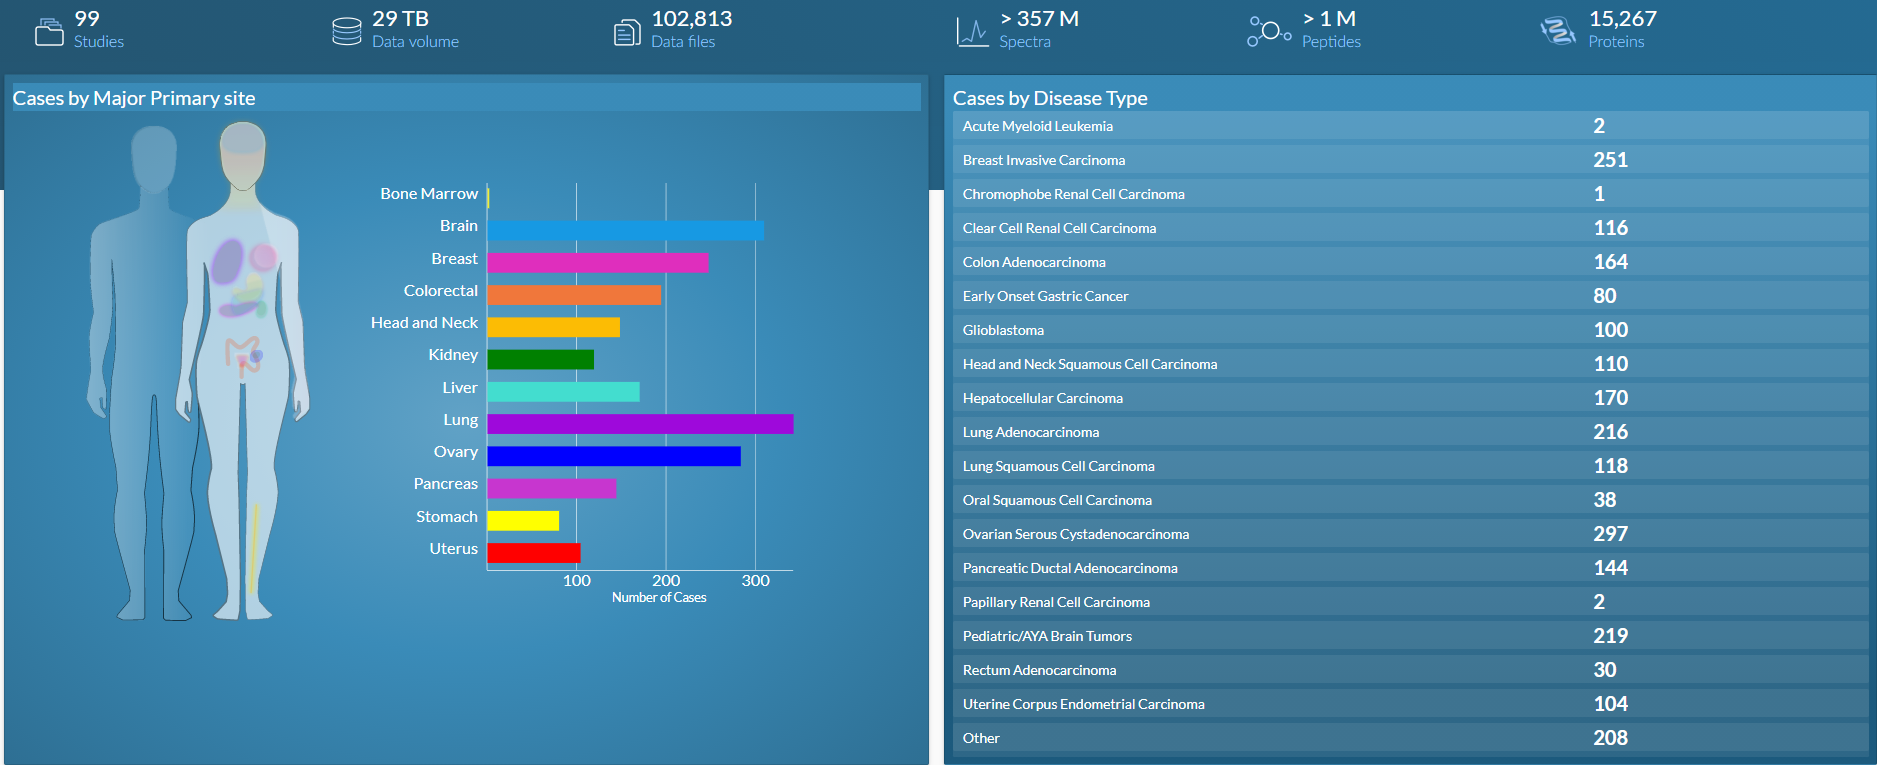The height and width of the screenshot is (765, 1877).
Task: Open Breast Invasive Carcinoma case count 251
Action: tap(1610, 160)
